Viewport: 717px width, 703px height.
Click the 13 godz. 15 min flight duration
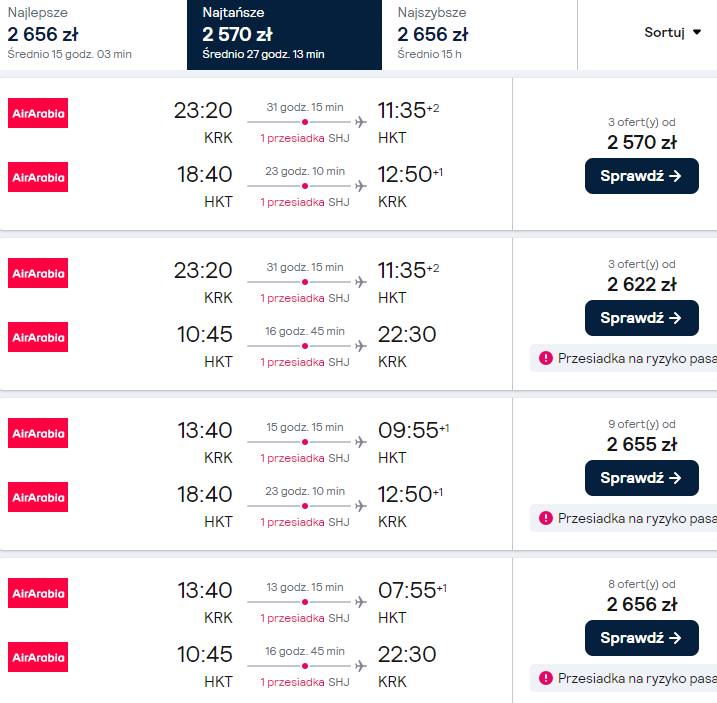(304, 587)
